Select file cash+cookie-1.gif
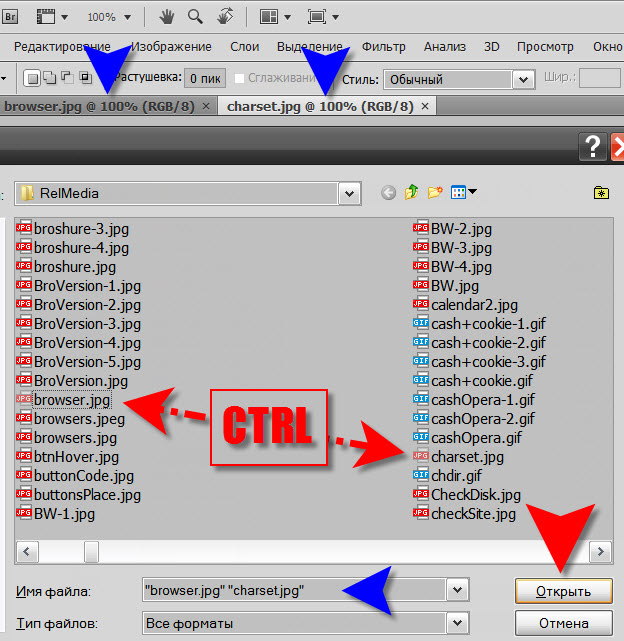The width and height of the screenshot is (624, 641). pyautogui.click(x=479, y=324)
